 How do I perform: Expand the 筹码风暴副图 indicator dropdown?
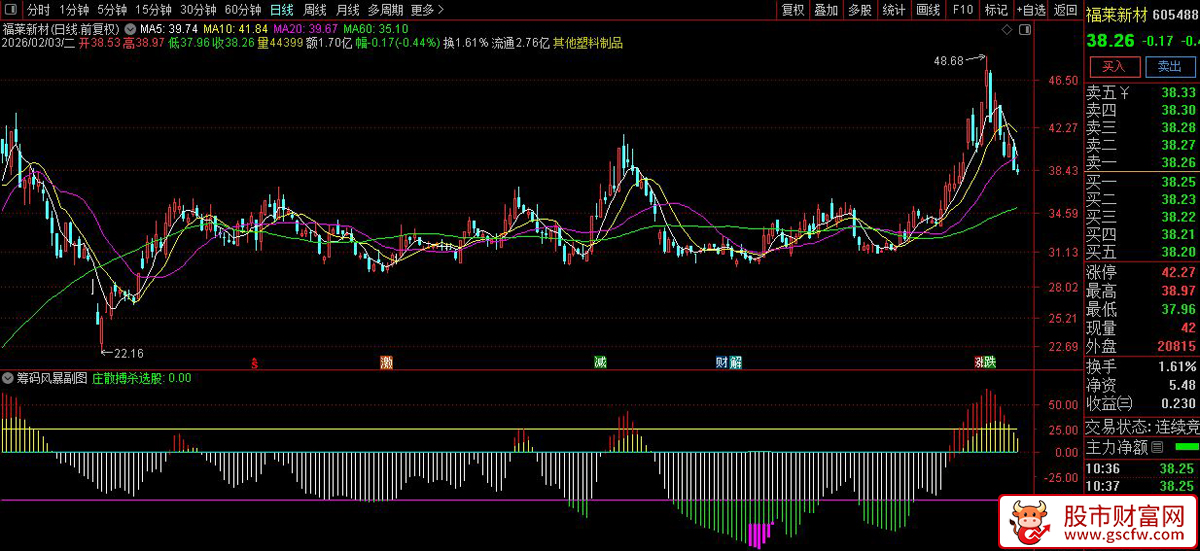[9, 379]
